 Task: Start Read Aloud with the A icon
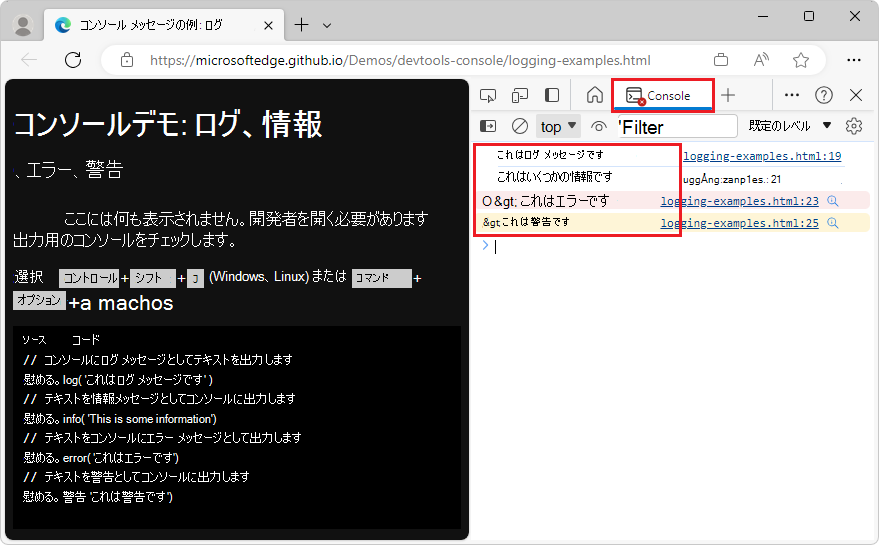(761, 59)
